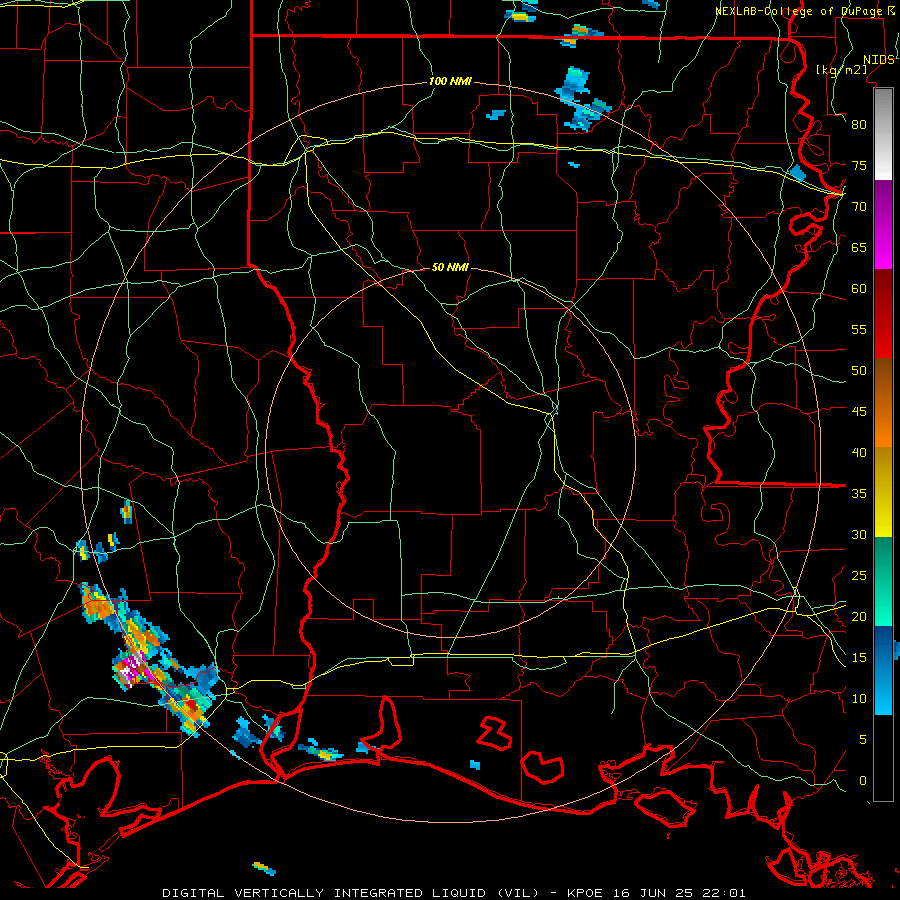This screenshot has height=900, width=900.
Task: Click the KPOE radar site identifier
Action: click(x=584, y=893)
